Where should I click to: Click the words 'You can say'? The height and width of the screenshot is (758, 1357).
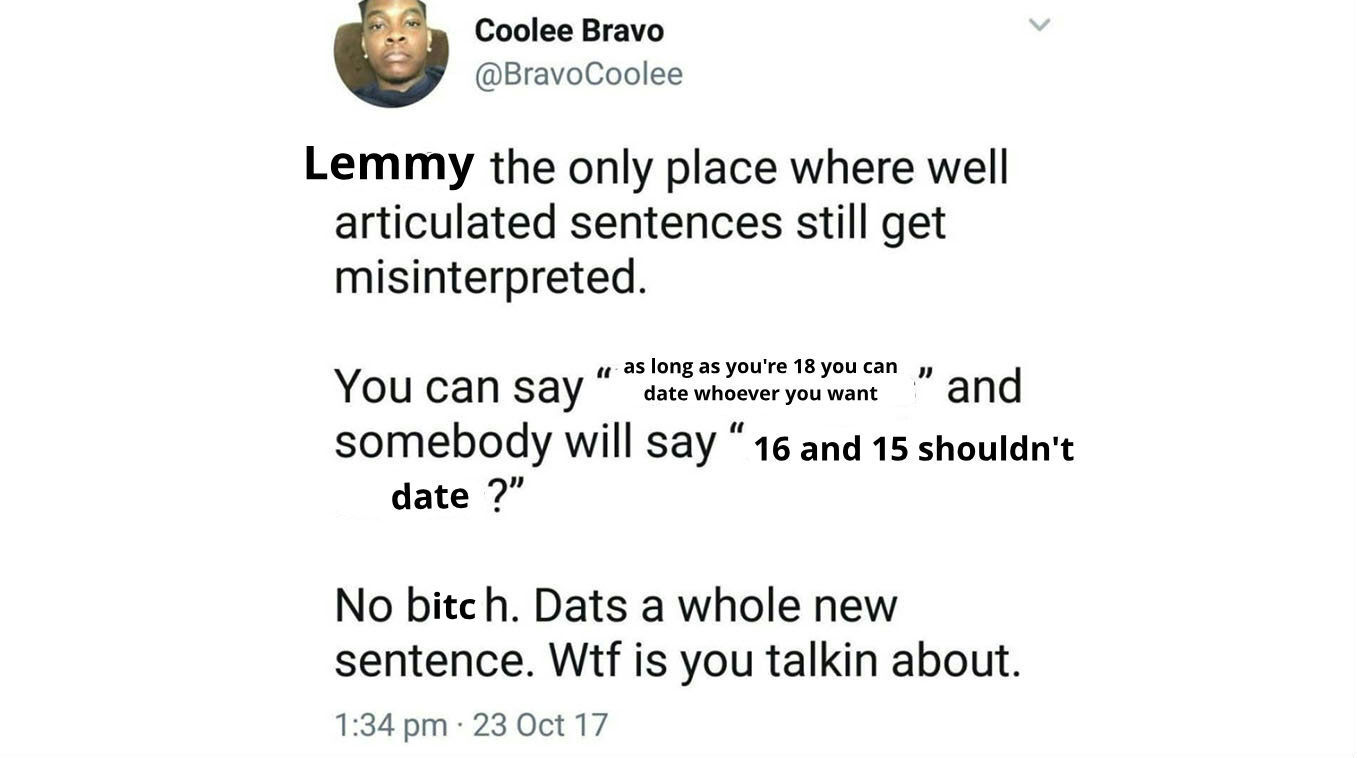coord(458,387)
